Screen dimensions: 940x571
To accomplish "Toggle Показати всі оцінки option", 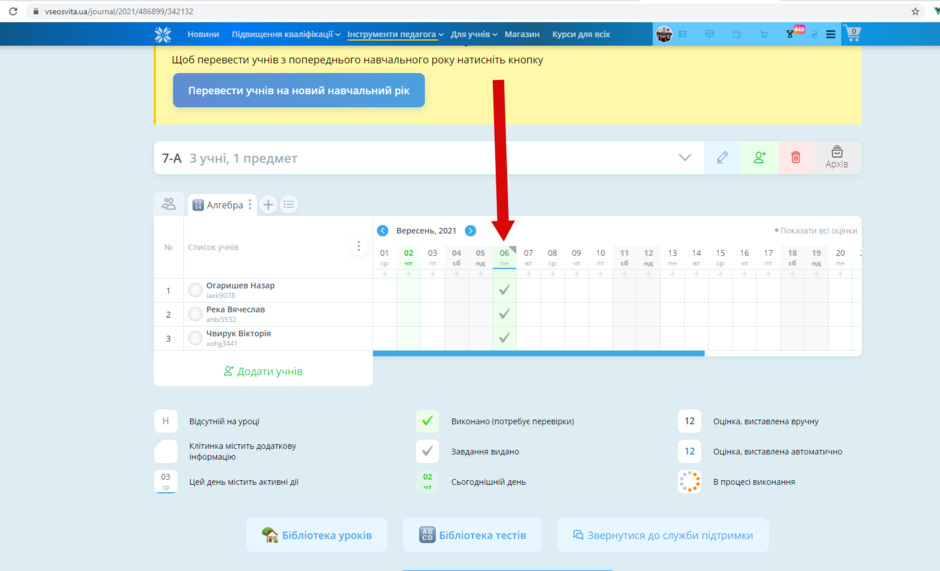I will (x=815, y=230).
